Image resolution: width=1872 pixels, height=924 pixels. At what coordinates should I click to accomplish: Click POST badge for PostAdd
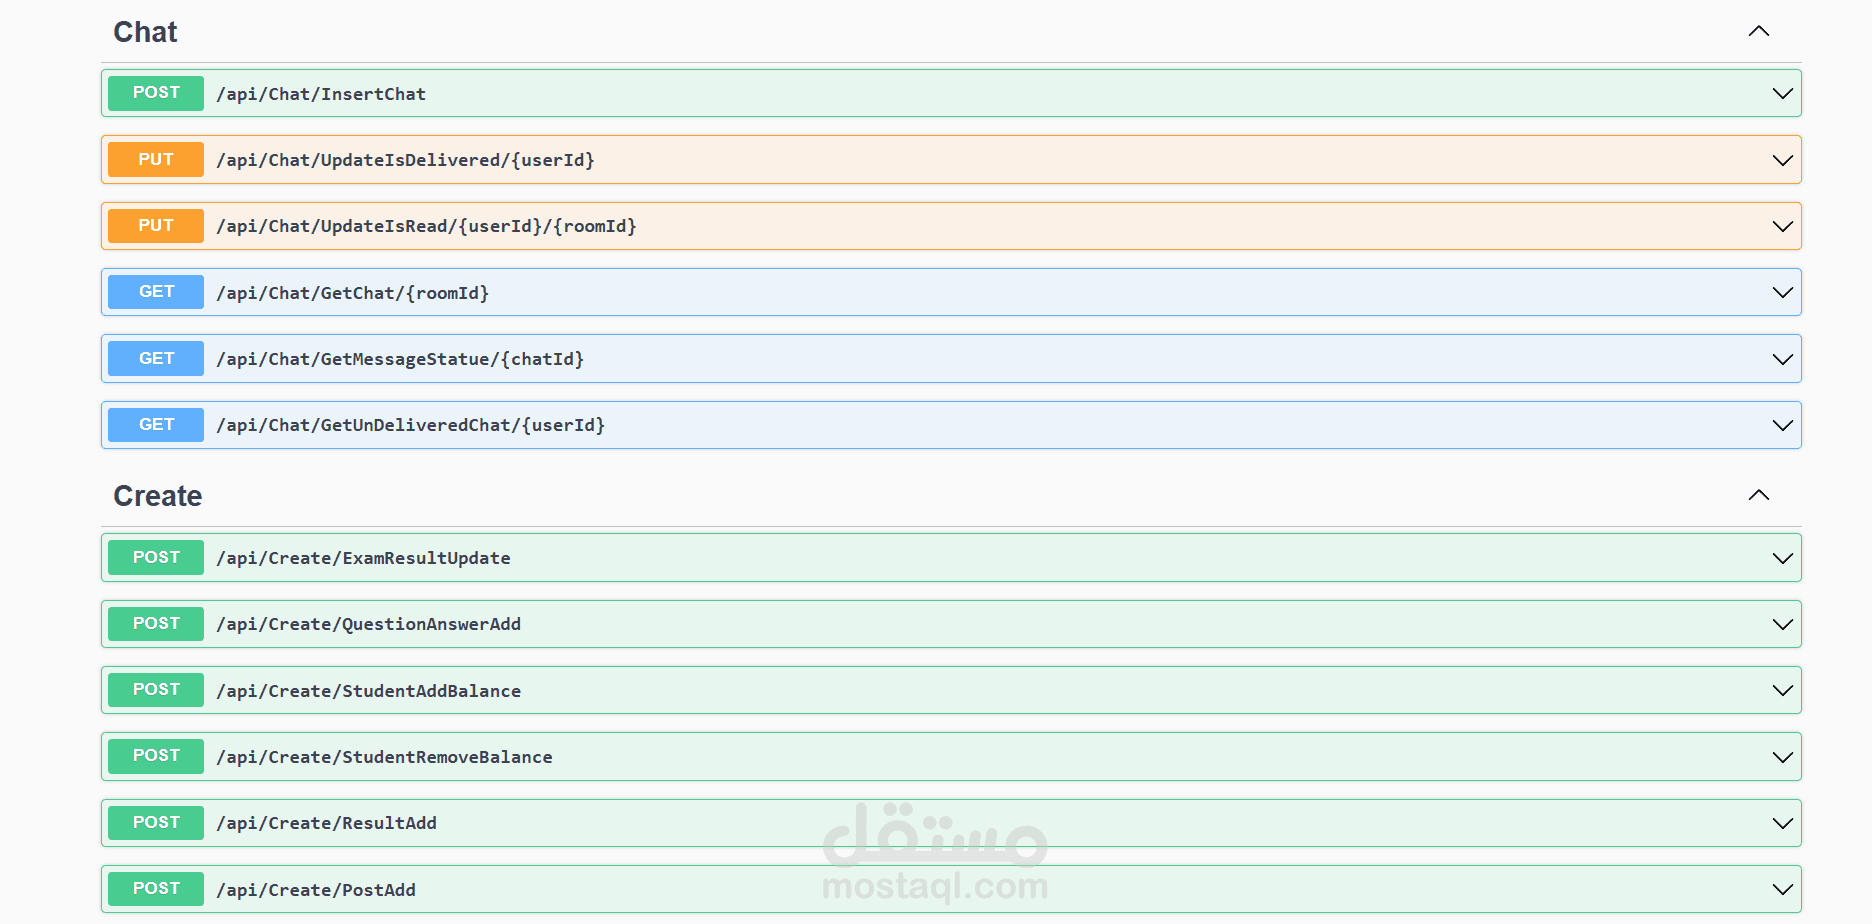pyautogui.click(x=156, y=889)
